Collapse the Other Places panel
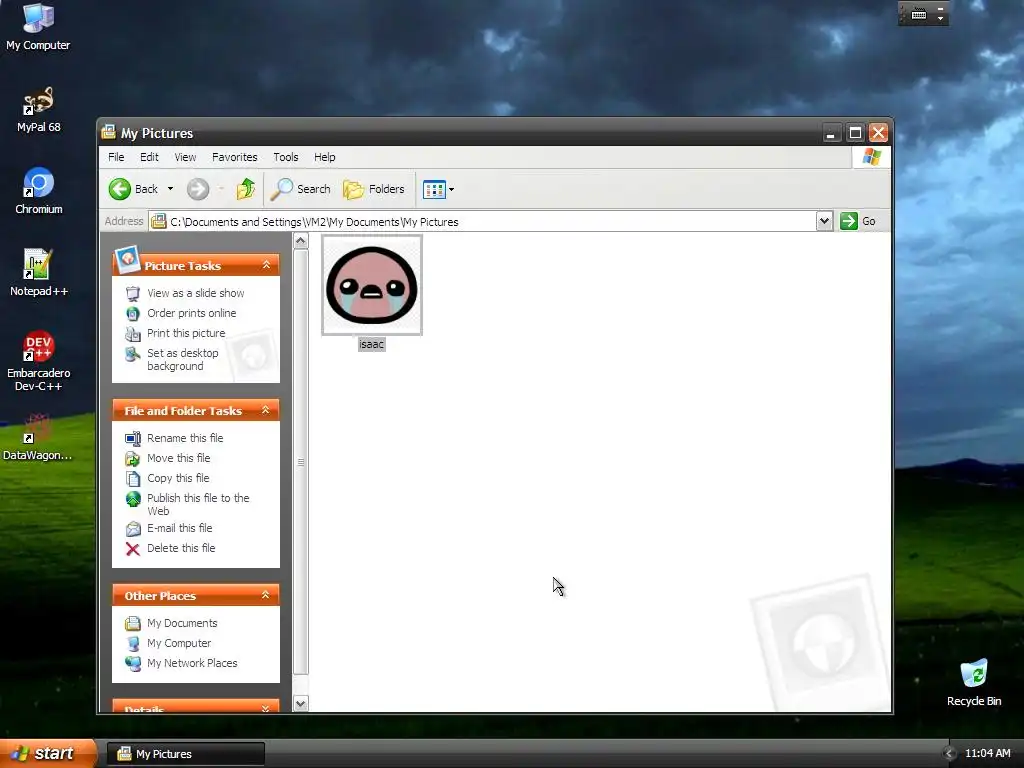 [x=266, y=595]
